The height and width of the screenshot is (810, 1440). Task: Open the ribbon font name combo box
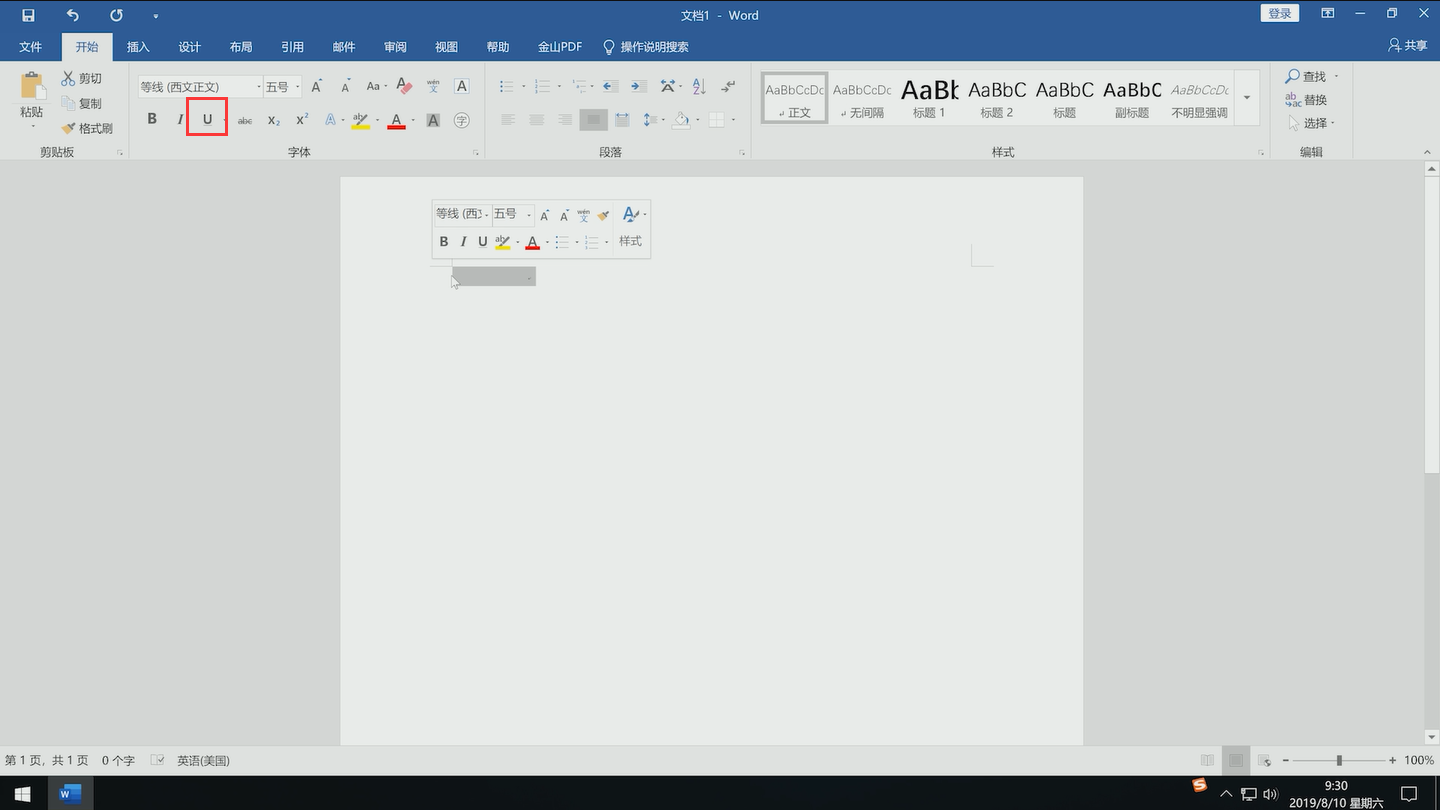pyautogui.click(x=200, y=87)
